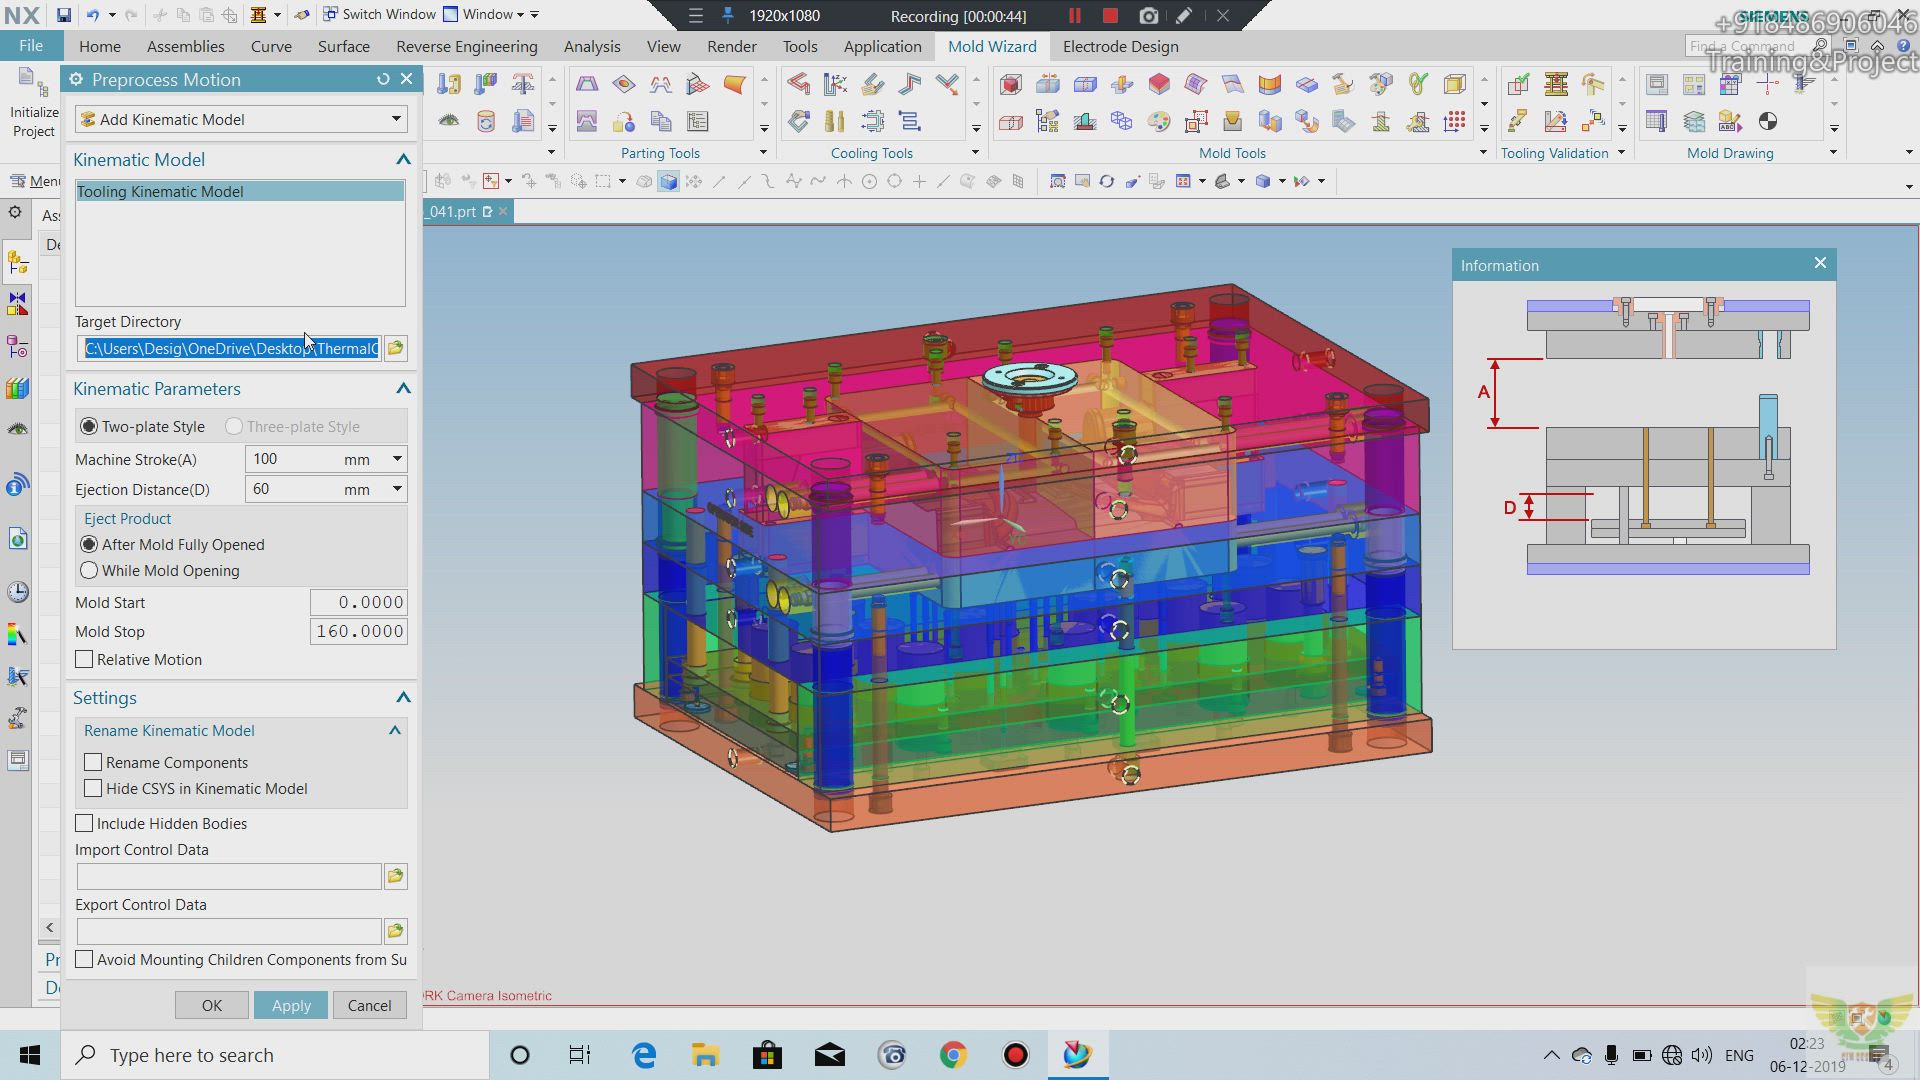Check Hide CSYS in Kinematic Model
1920x1080 pixels.
pyautogui.click(x=93, y=789)
